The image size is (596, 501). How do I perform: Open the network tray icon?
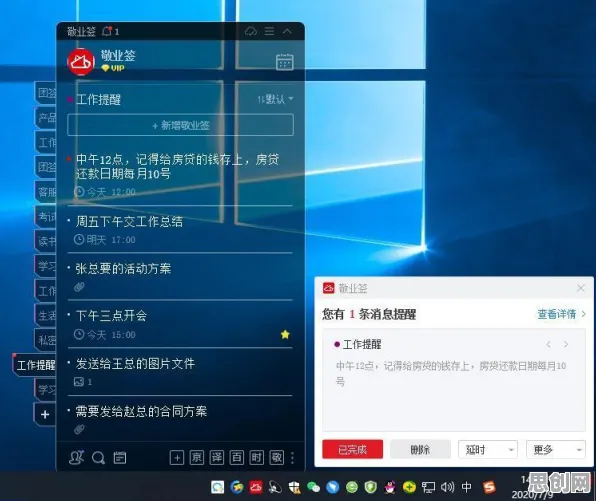428,487
